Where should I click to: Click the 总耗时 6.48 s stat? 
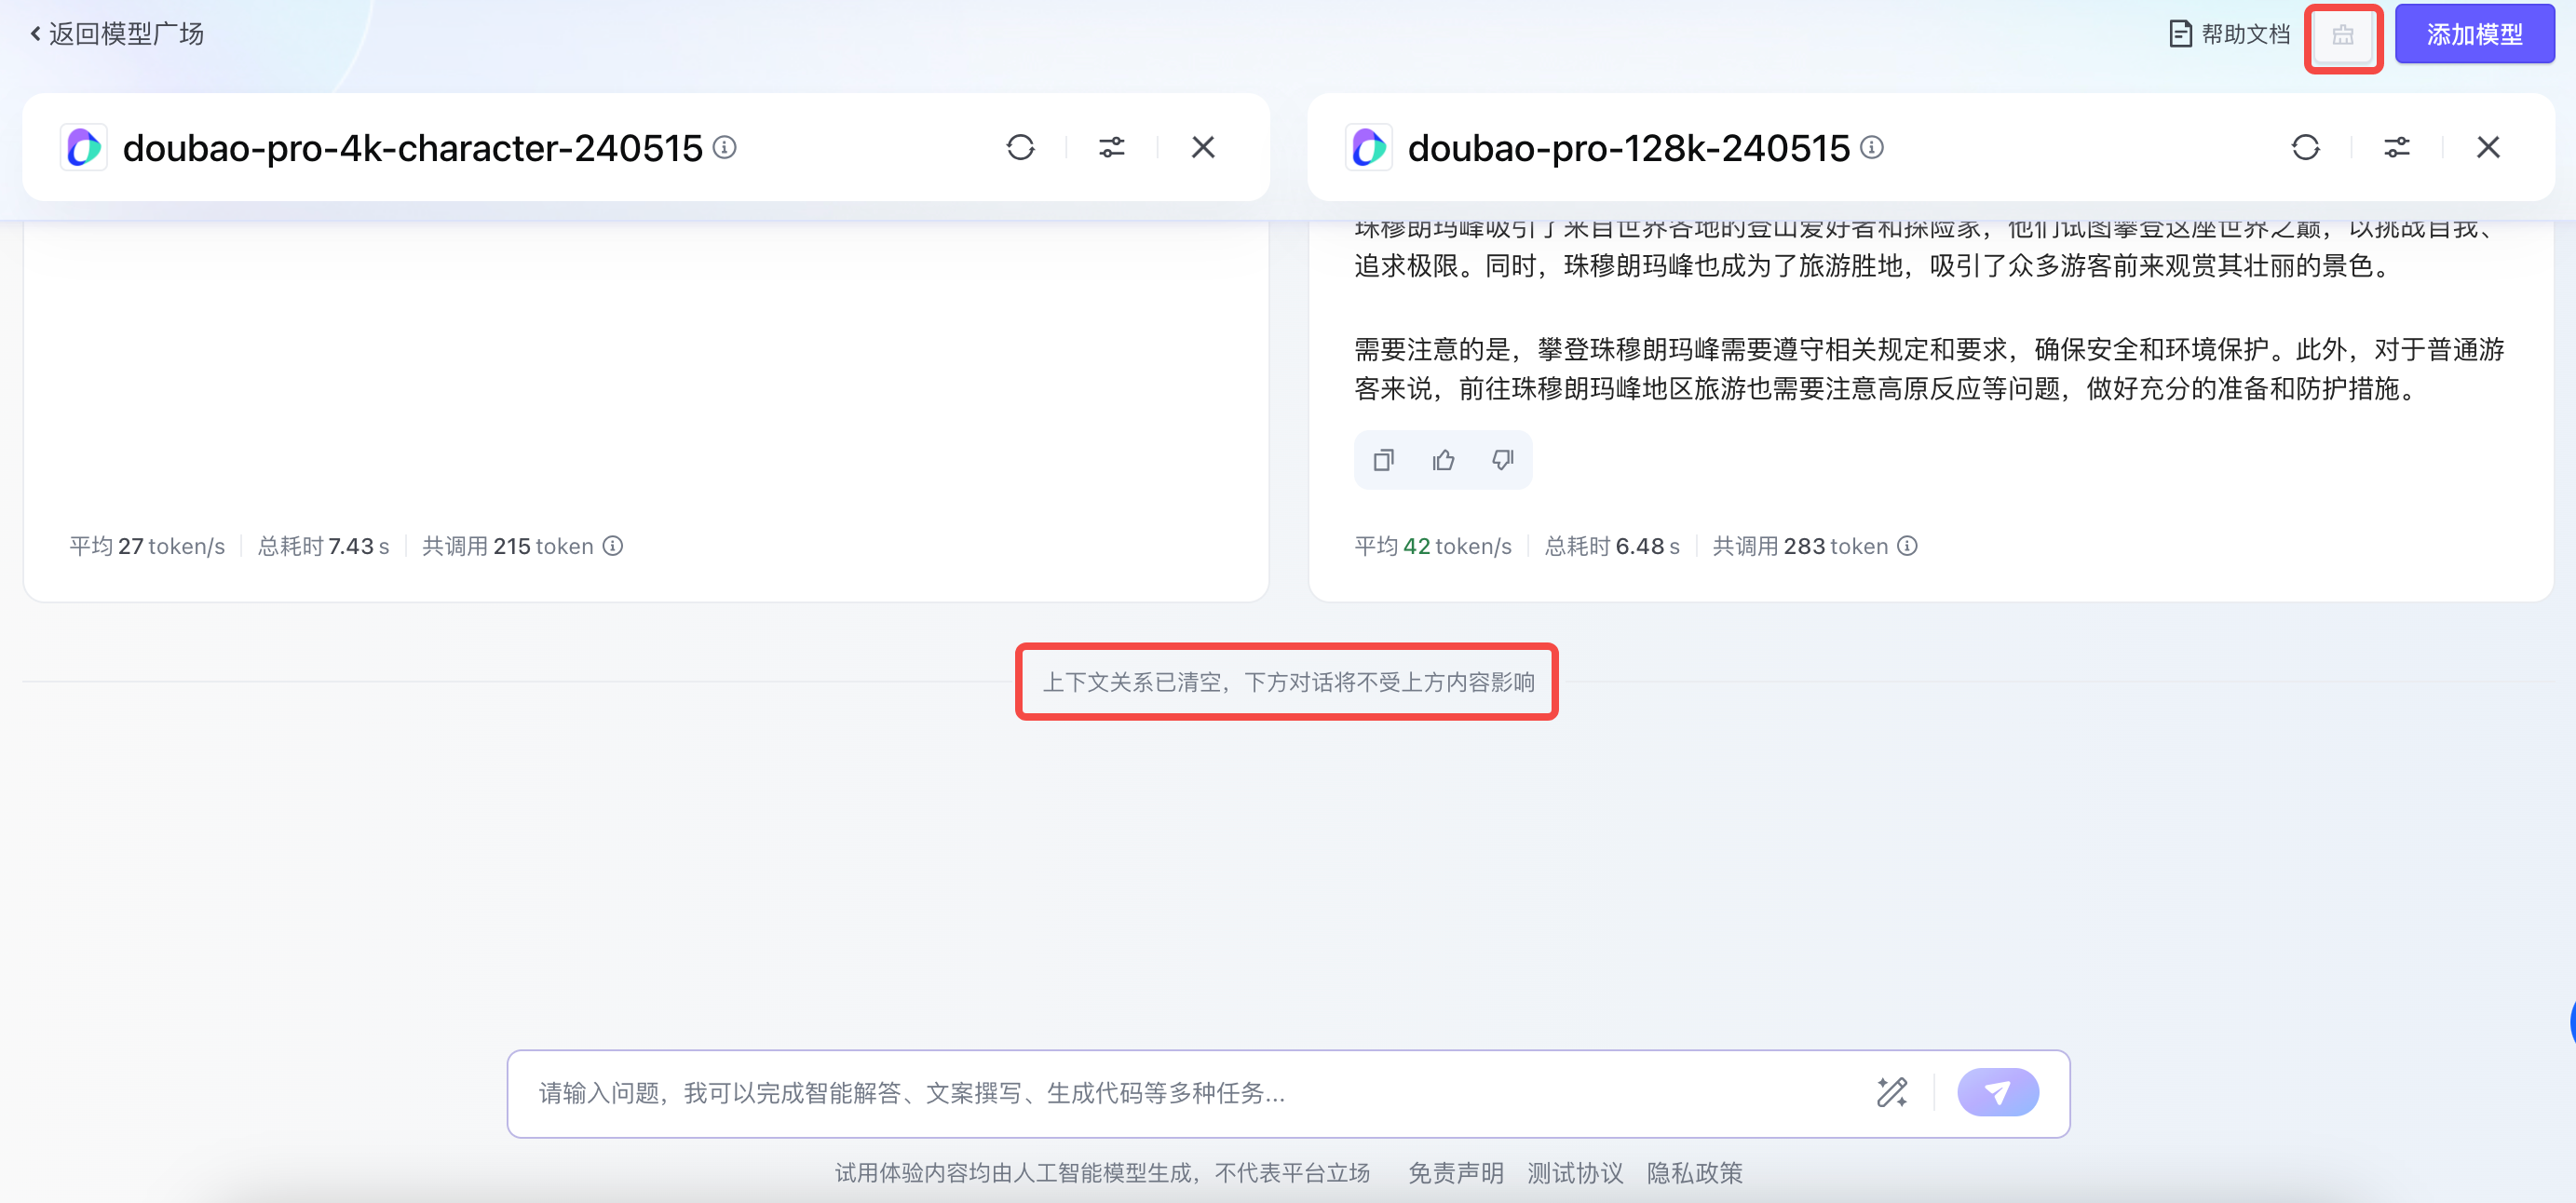pyautogui.click(x=1612, y=546)
